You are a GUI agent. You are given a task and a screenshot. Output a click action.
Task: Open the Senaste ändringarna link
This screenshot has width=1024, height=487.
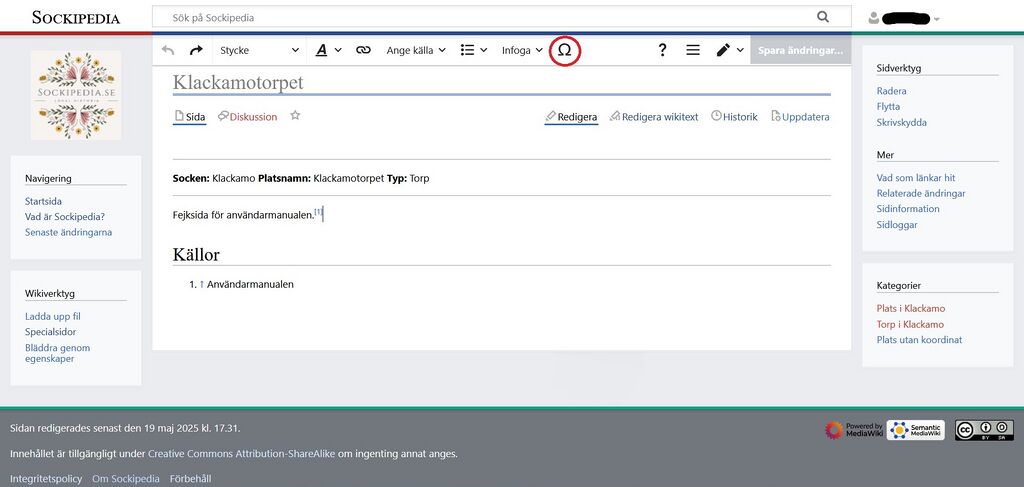click(68, 232)
